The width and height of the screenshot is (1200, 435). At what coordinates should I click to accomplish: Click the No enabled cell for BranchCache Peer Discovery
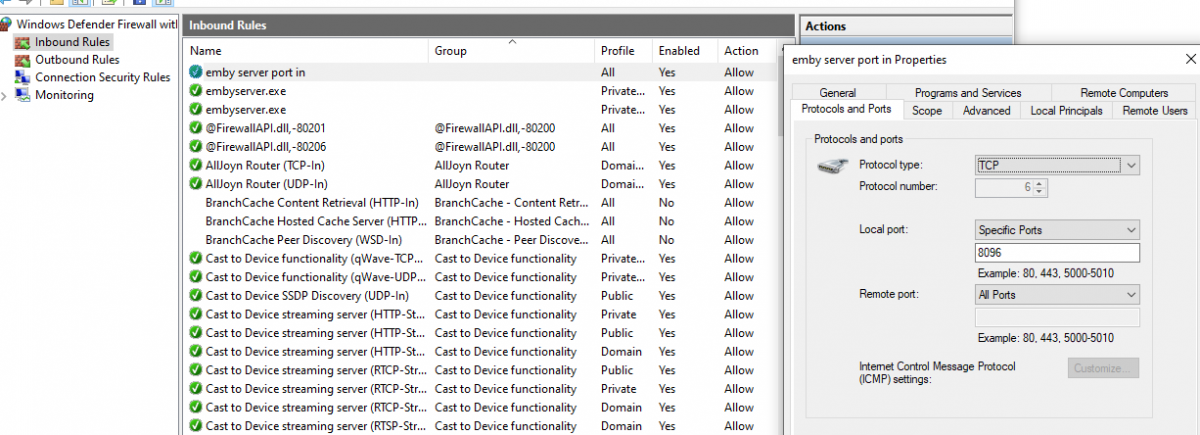[x=666, y=240]
